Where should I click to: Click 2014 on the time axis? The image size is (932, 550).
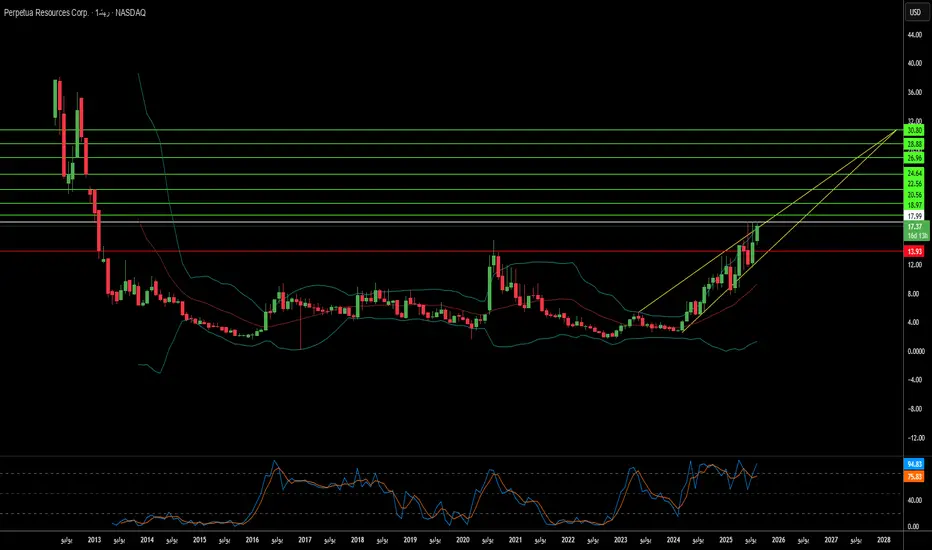147,540
